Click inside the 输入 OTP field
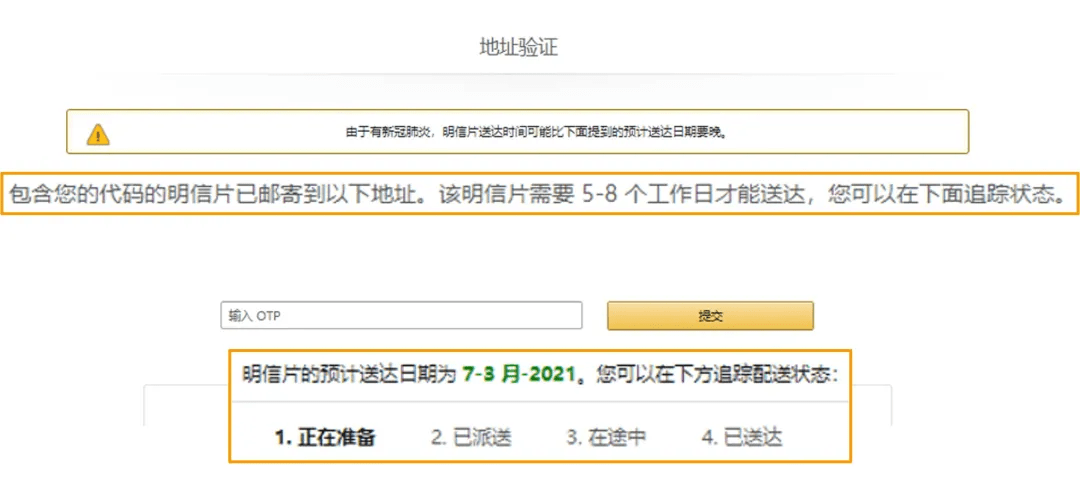The height and width of the screenshot is (487, 1080). [401, 316]
